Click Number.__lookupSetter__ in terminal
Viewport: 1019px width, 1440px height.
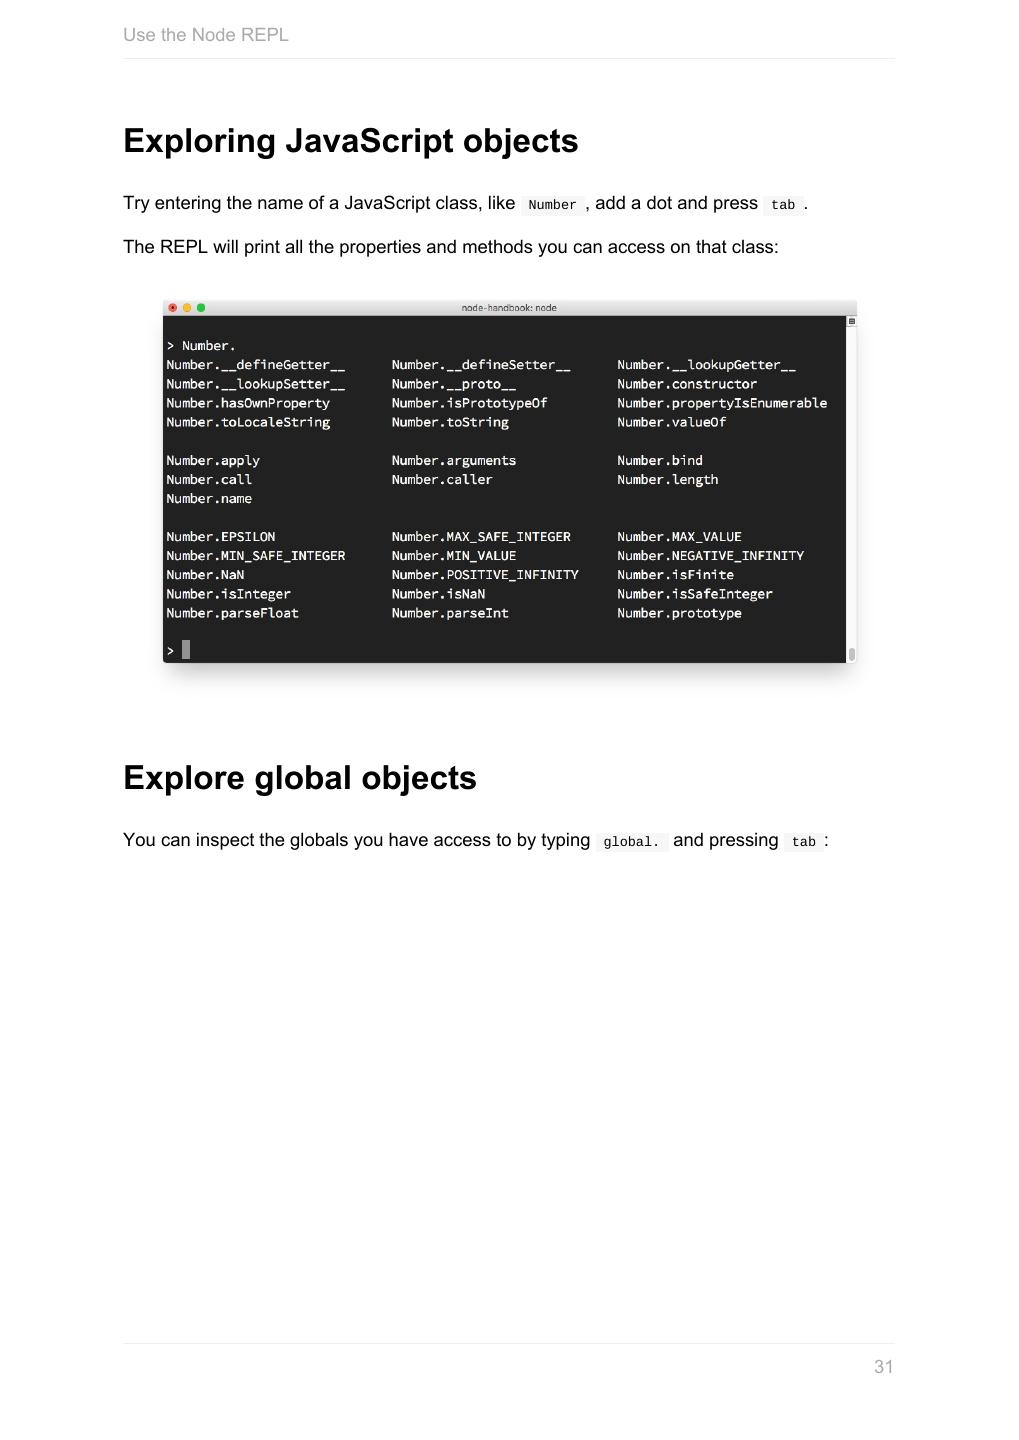(x=256, y=384)
